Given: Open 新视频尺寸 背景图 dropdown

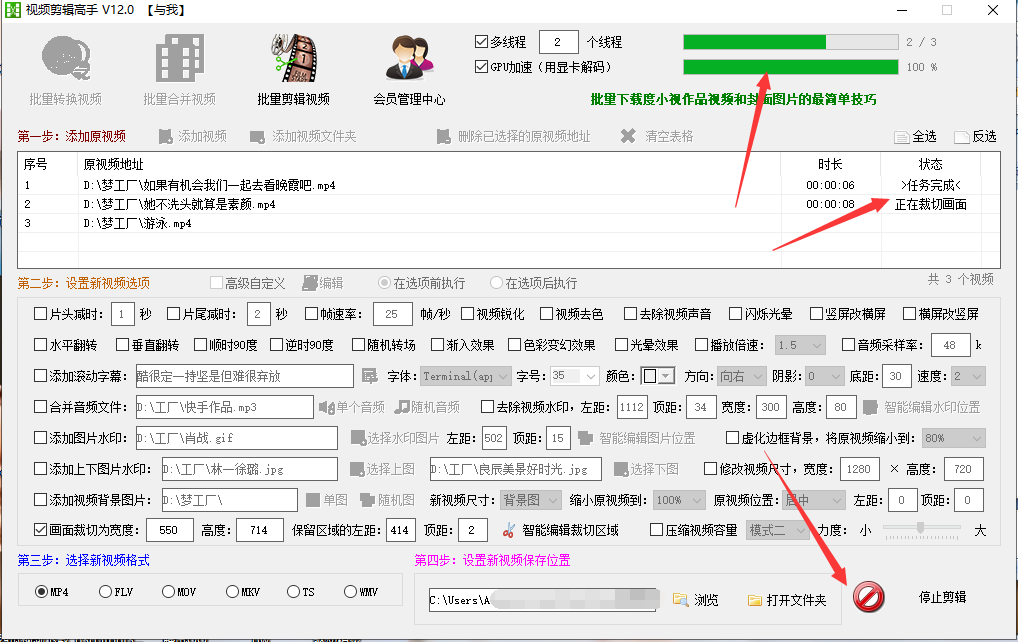Looking at the screenshot, I should pos(530,500).
